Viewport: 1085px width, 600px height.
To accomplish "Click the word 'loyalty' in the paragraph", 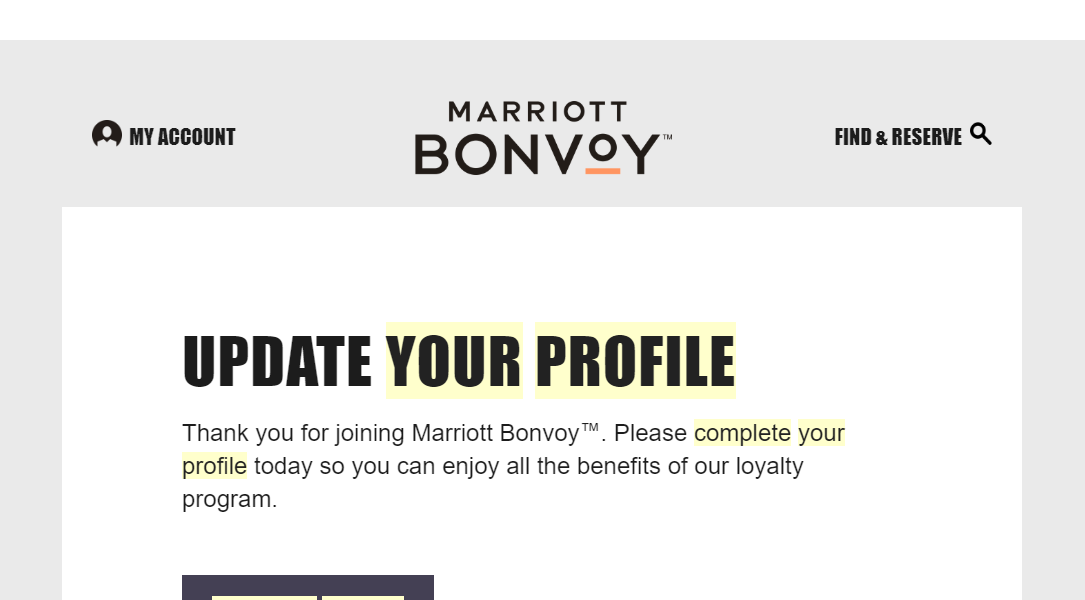I will click(x=769, y=466).
